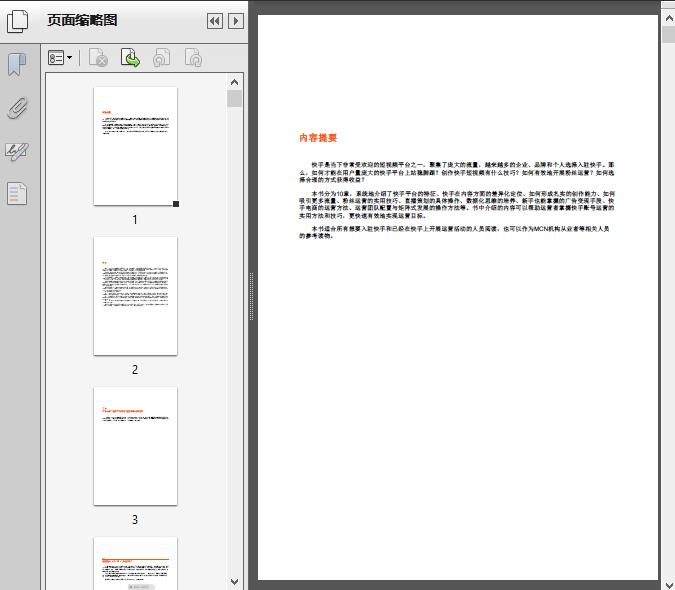Viewport: 675px width, 590px height.
Task: Click the 页面缩略图 panel title
Action: point(82,21)
